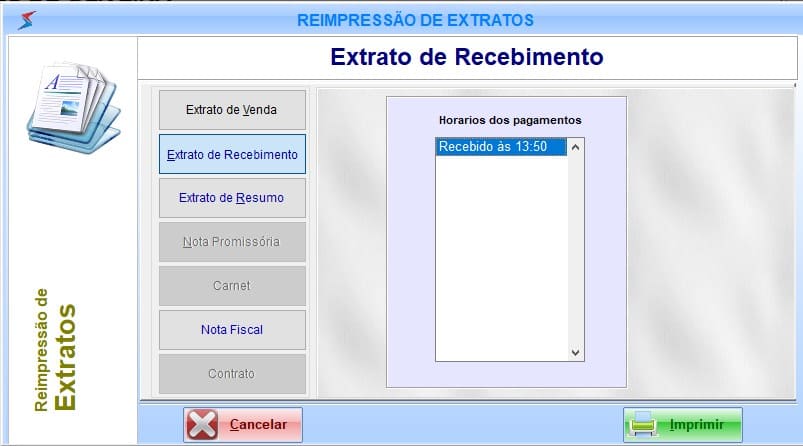Click scroll up arrow in payment list
Image resolution: width=803 pixels, height=446 pixels.
point(575,147)
